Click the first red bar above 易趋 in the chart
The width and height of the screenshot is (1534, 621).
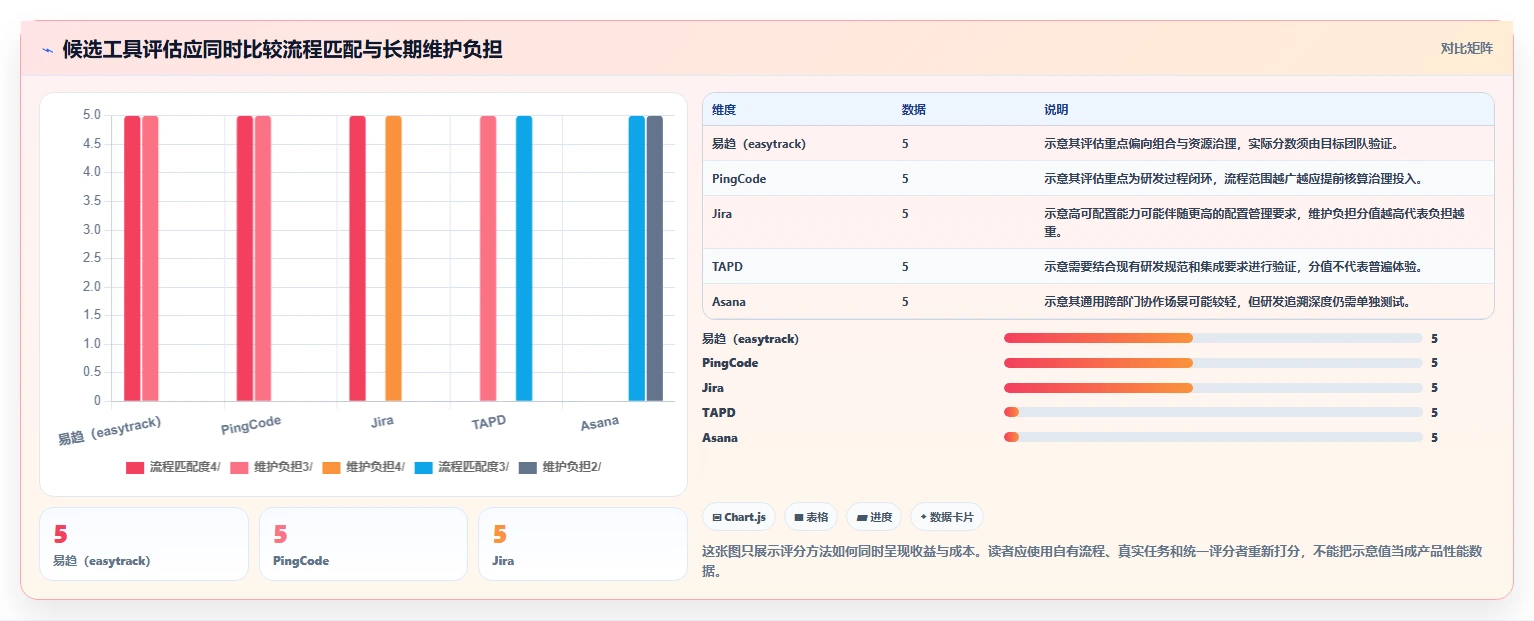pos(132,258)
